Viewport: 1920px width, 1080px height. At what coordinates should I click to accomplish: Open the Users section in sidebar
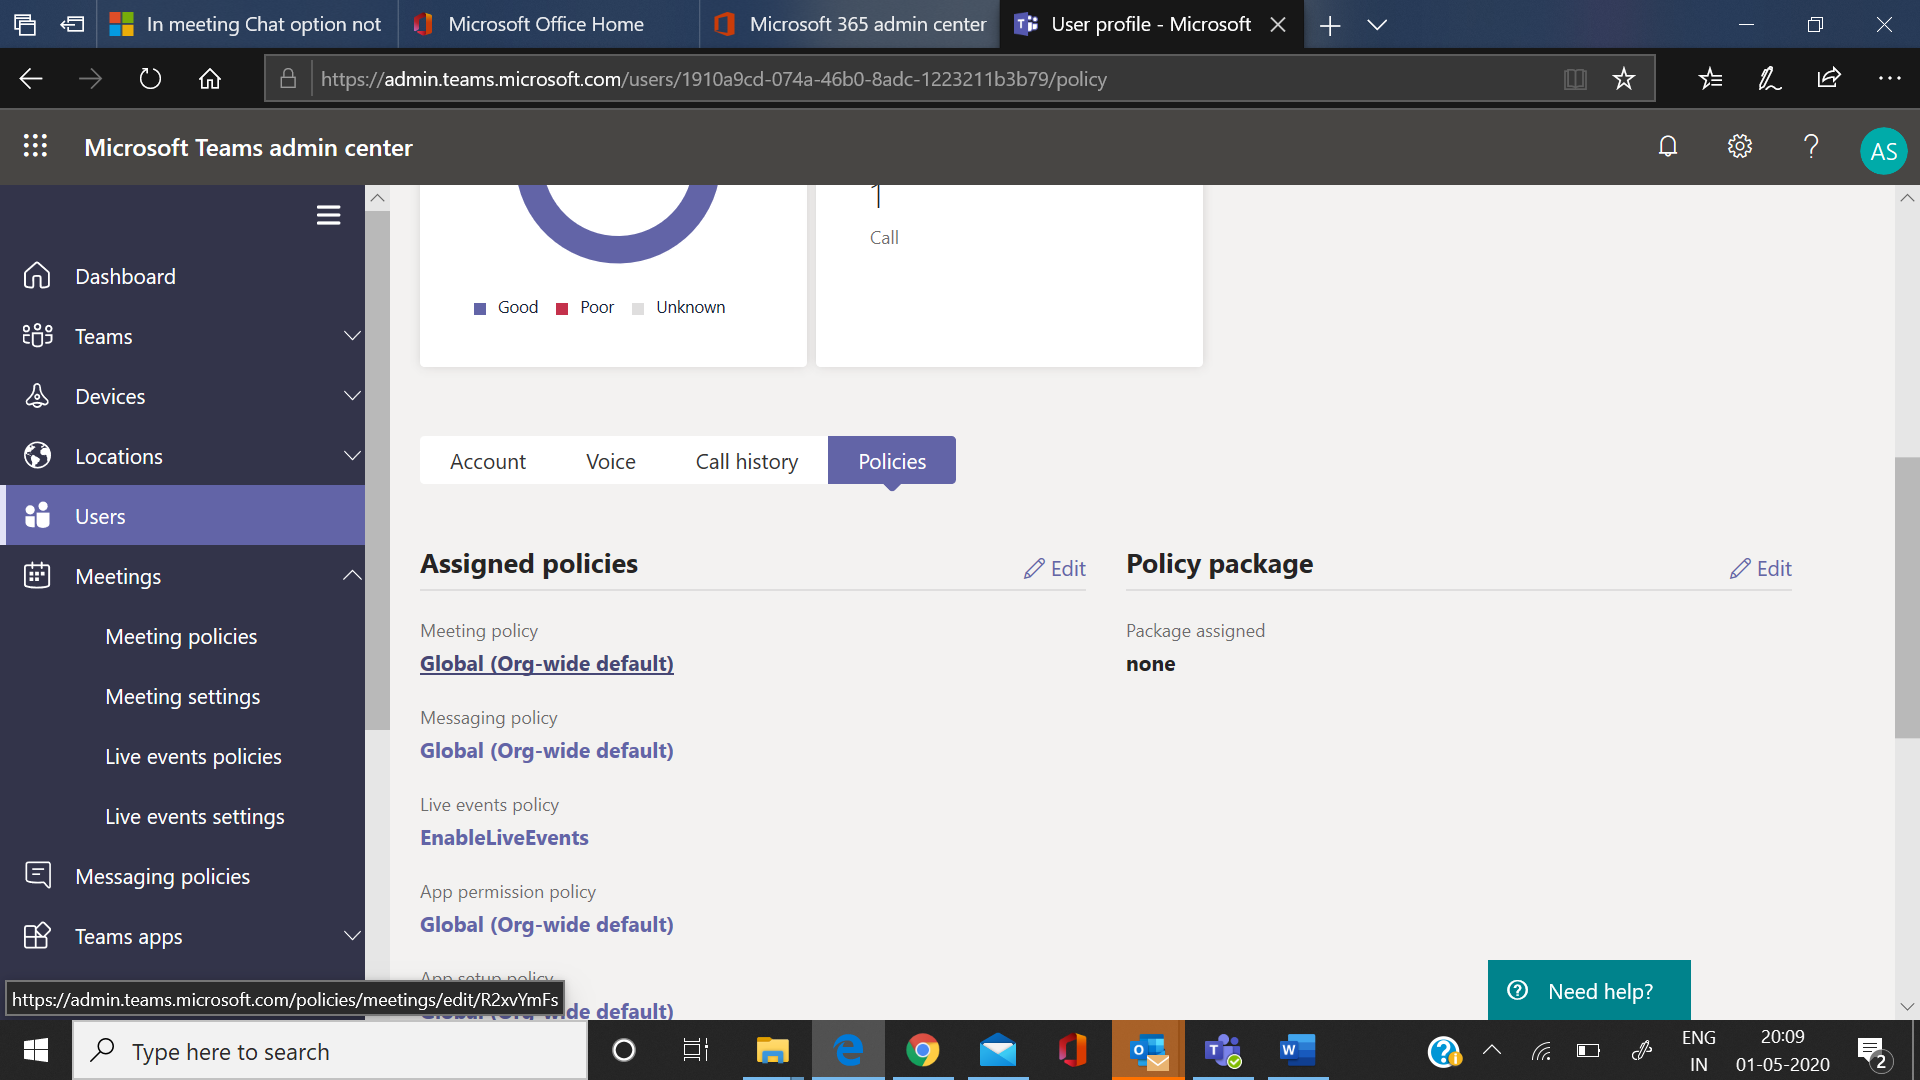[x=182, y=516]
